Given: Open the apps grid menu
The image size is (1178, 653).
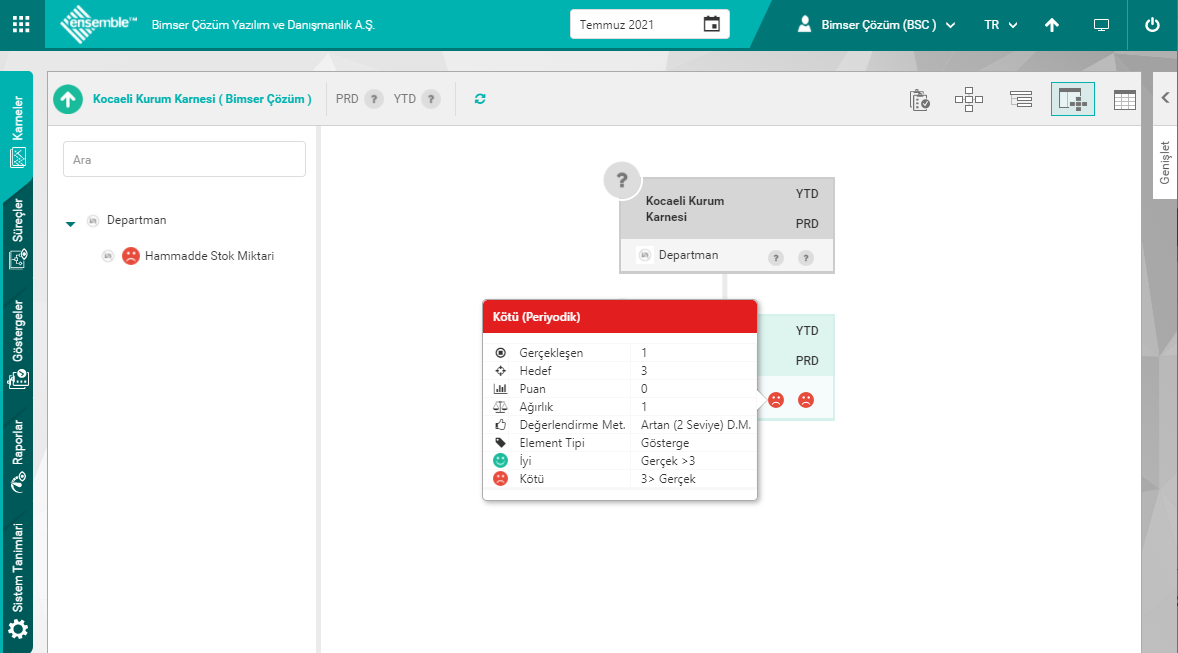Looking at the screenshot, I should pyautogui.click(x=21, y=24).
